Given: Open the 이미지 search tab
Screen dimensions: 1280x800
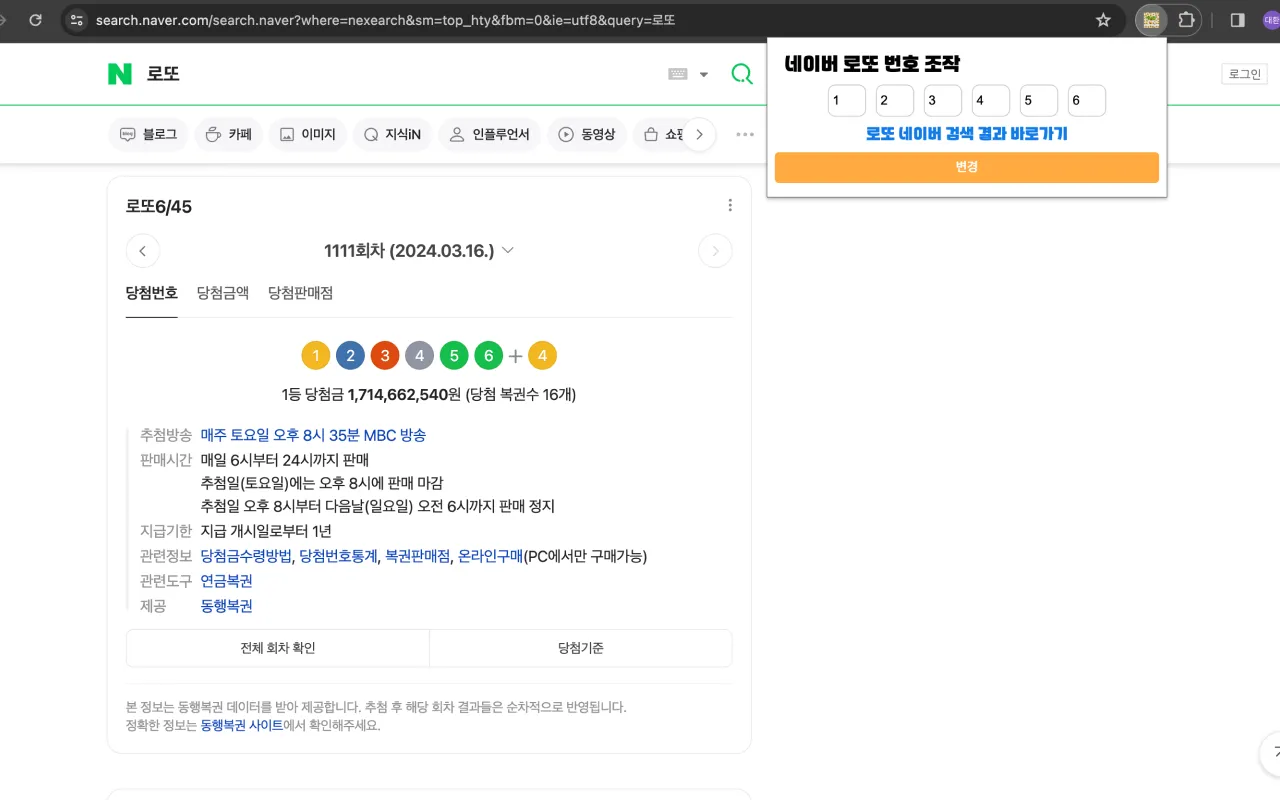Looking at the screenshot, I should tap(307, 134).
